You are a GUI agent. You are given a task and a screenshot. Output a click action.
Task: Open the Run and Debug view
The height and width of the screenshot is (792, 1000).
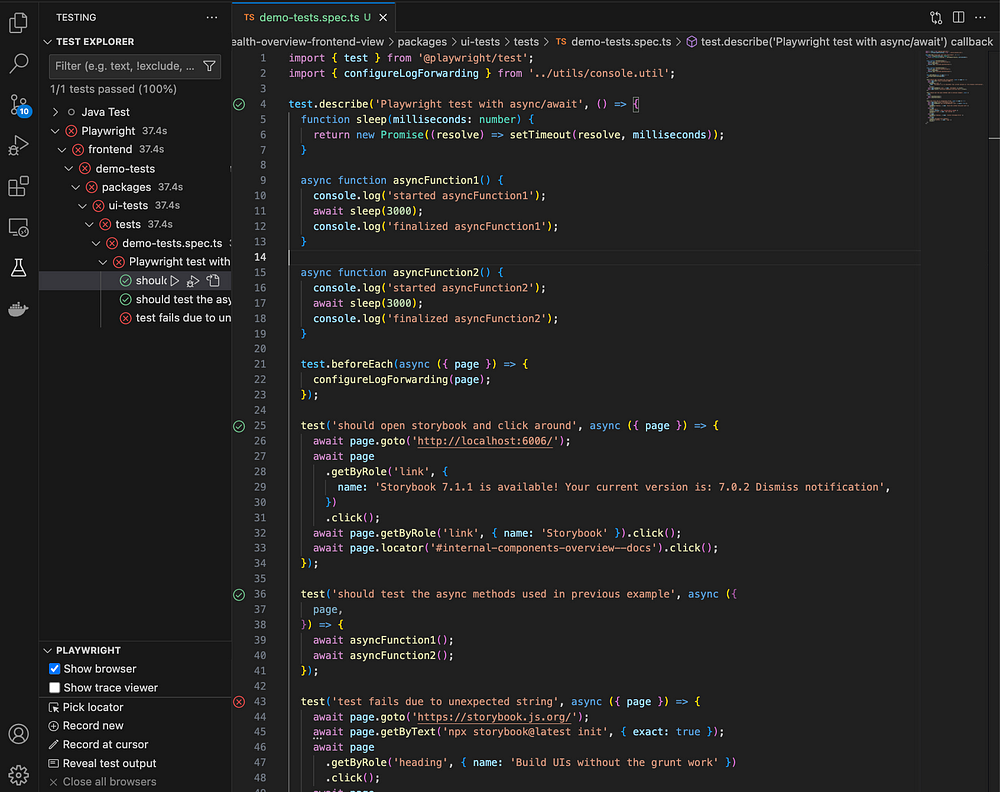pyautogui.click(x=18, y=145)
